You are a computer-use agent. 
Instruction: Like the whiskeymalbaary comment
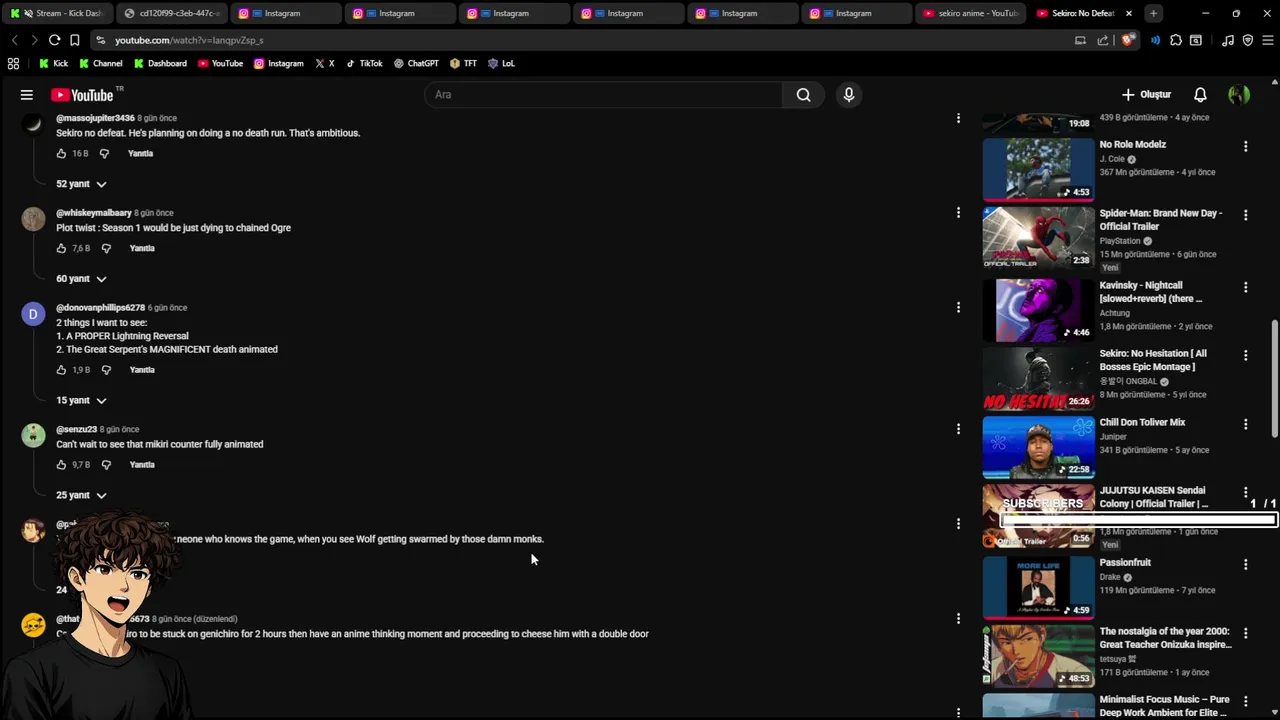click(x=61, y=248)
